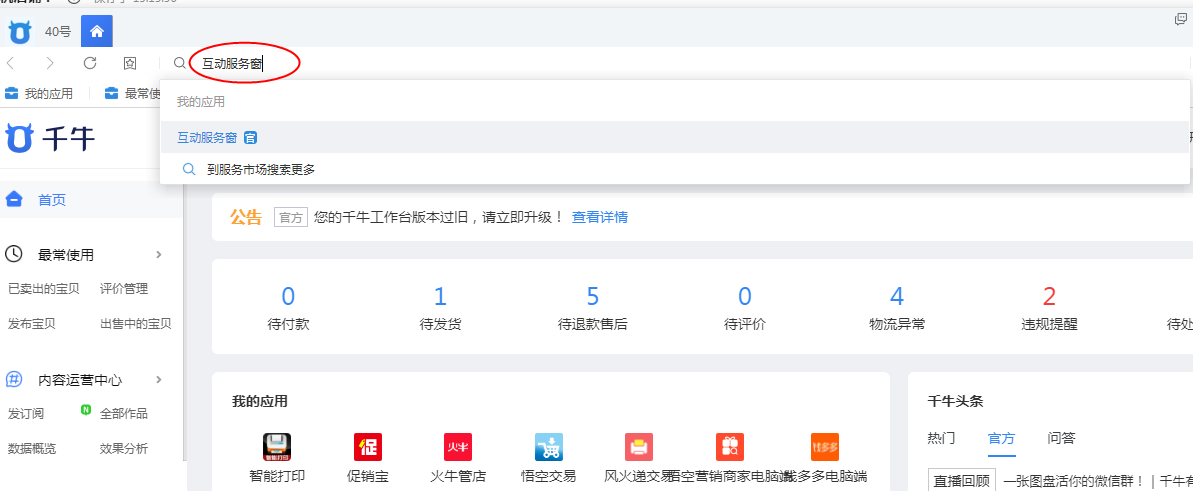Click the sidebar vertical scrollbar

click(x=184, y=324)
